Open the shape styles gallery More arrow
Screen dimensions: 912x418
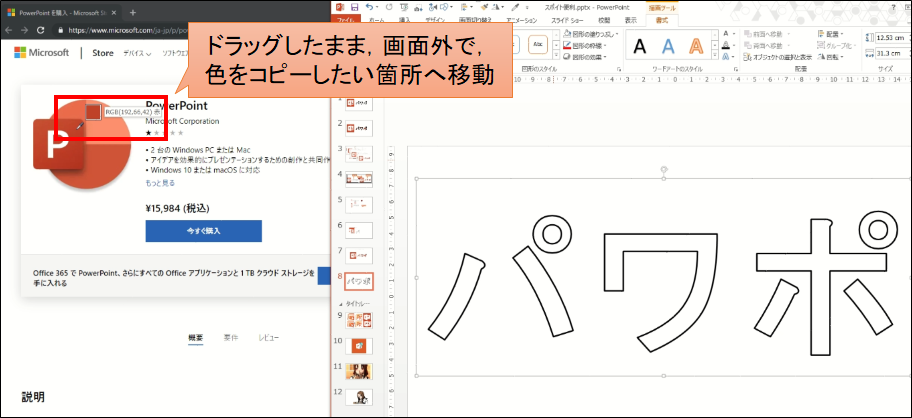pos(557,56)
